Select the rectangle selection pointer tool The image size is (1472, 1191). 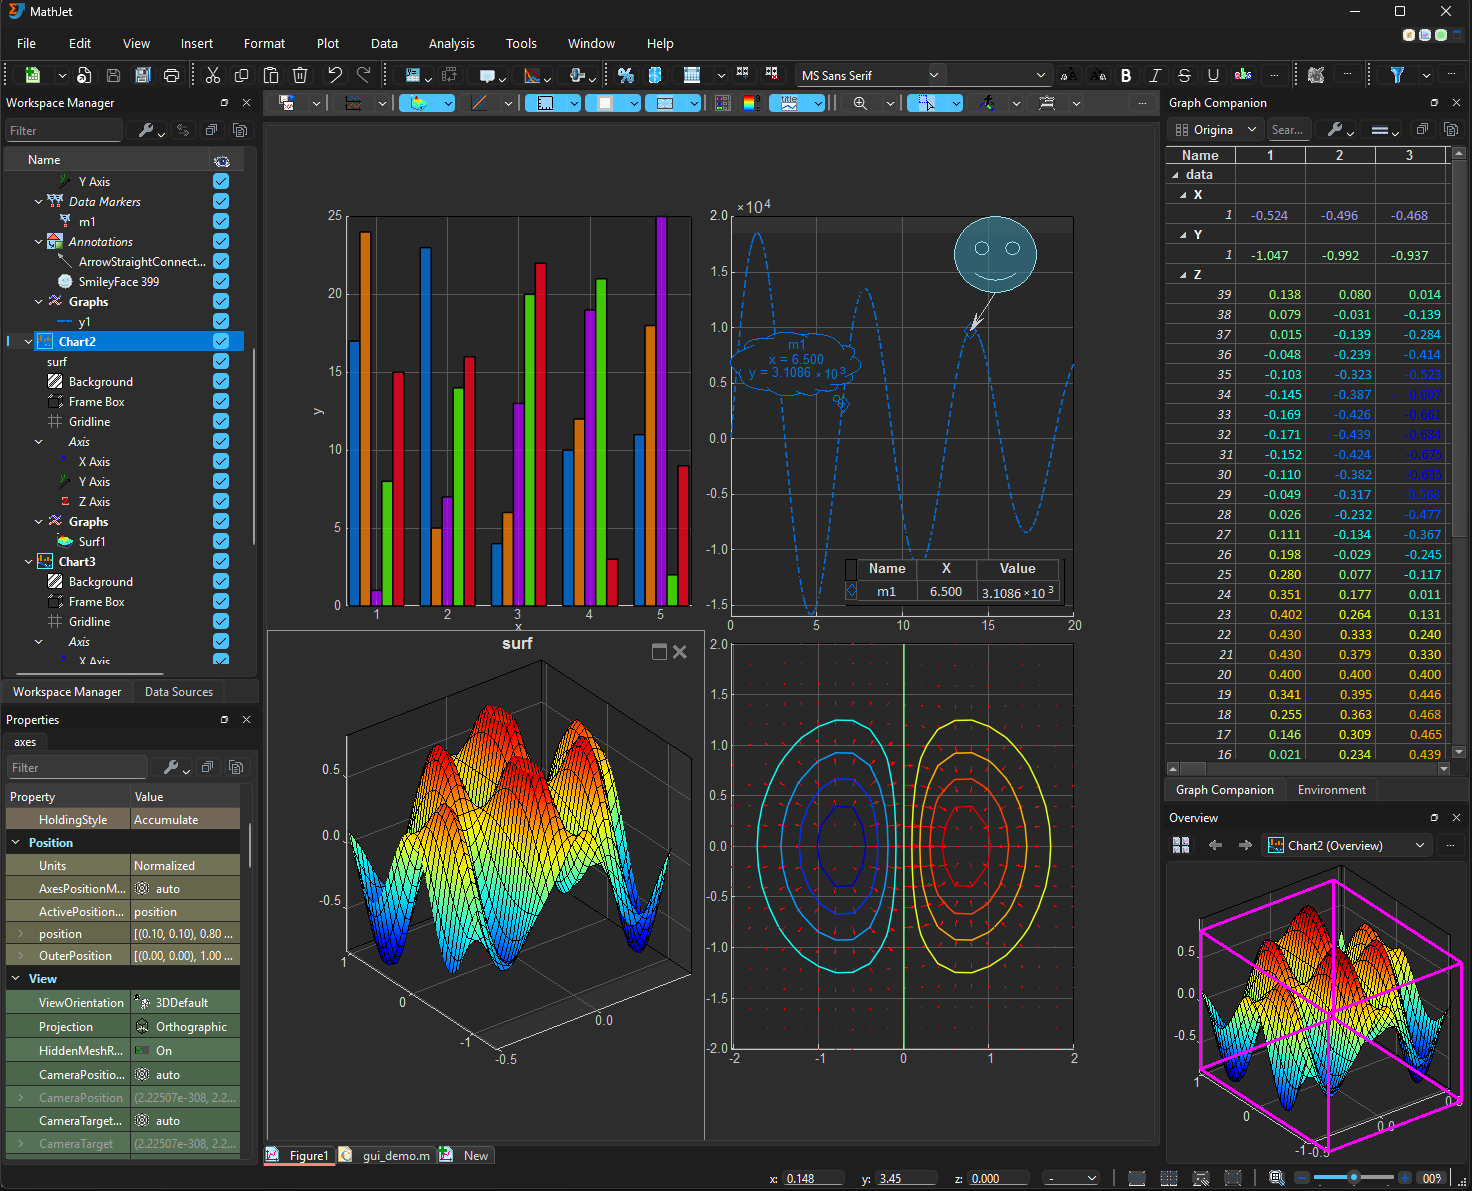coord(926,103)
